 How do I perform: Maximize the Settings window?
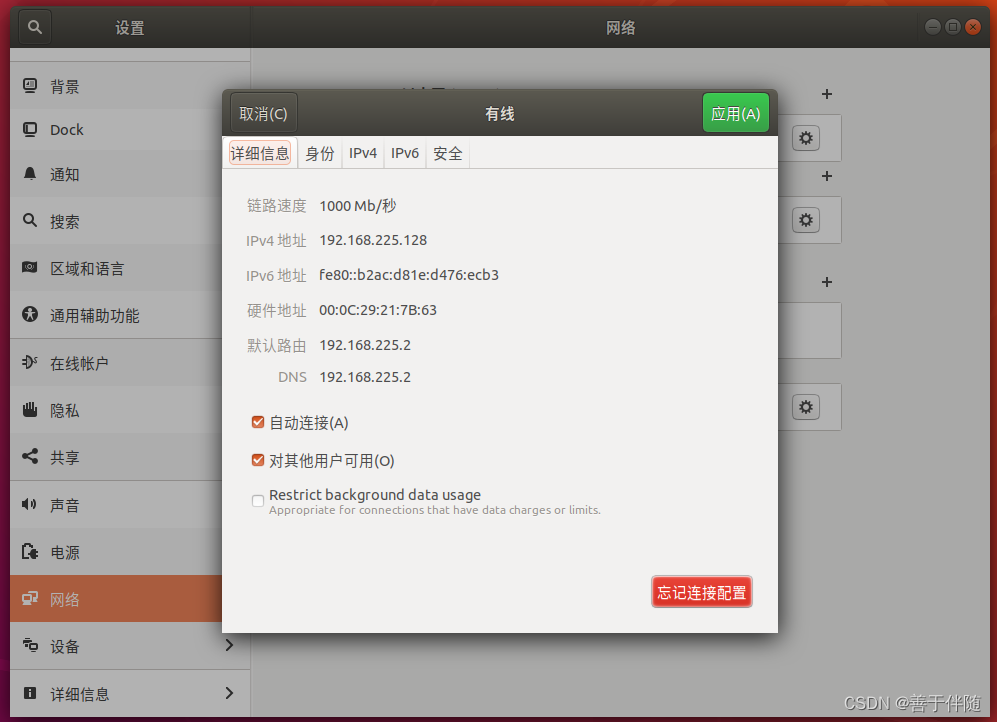(x=952, y=27)
